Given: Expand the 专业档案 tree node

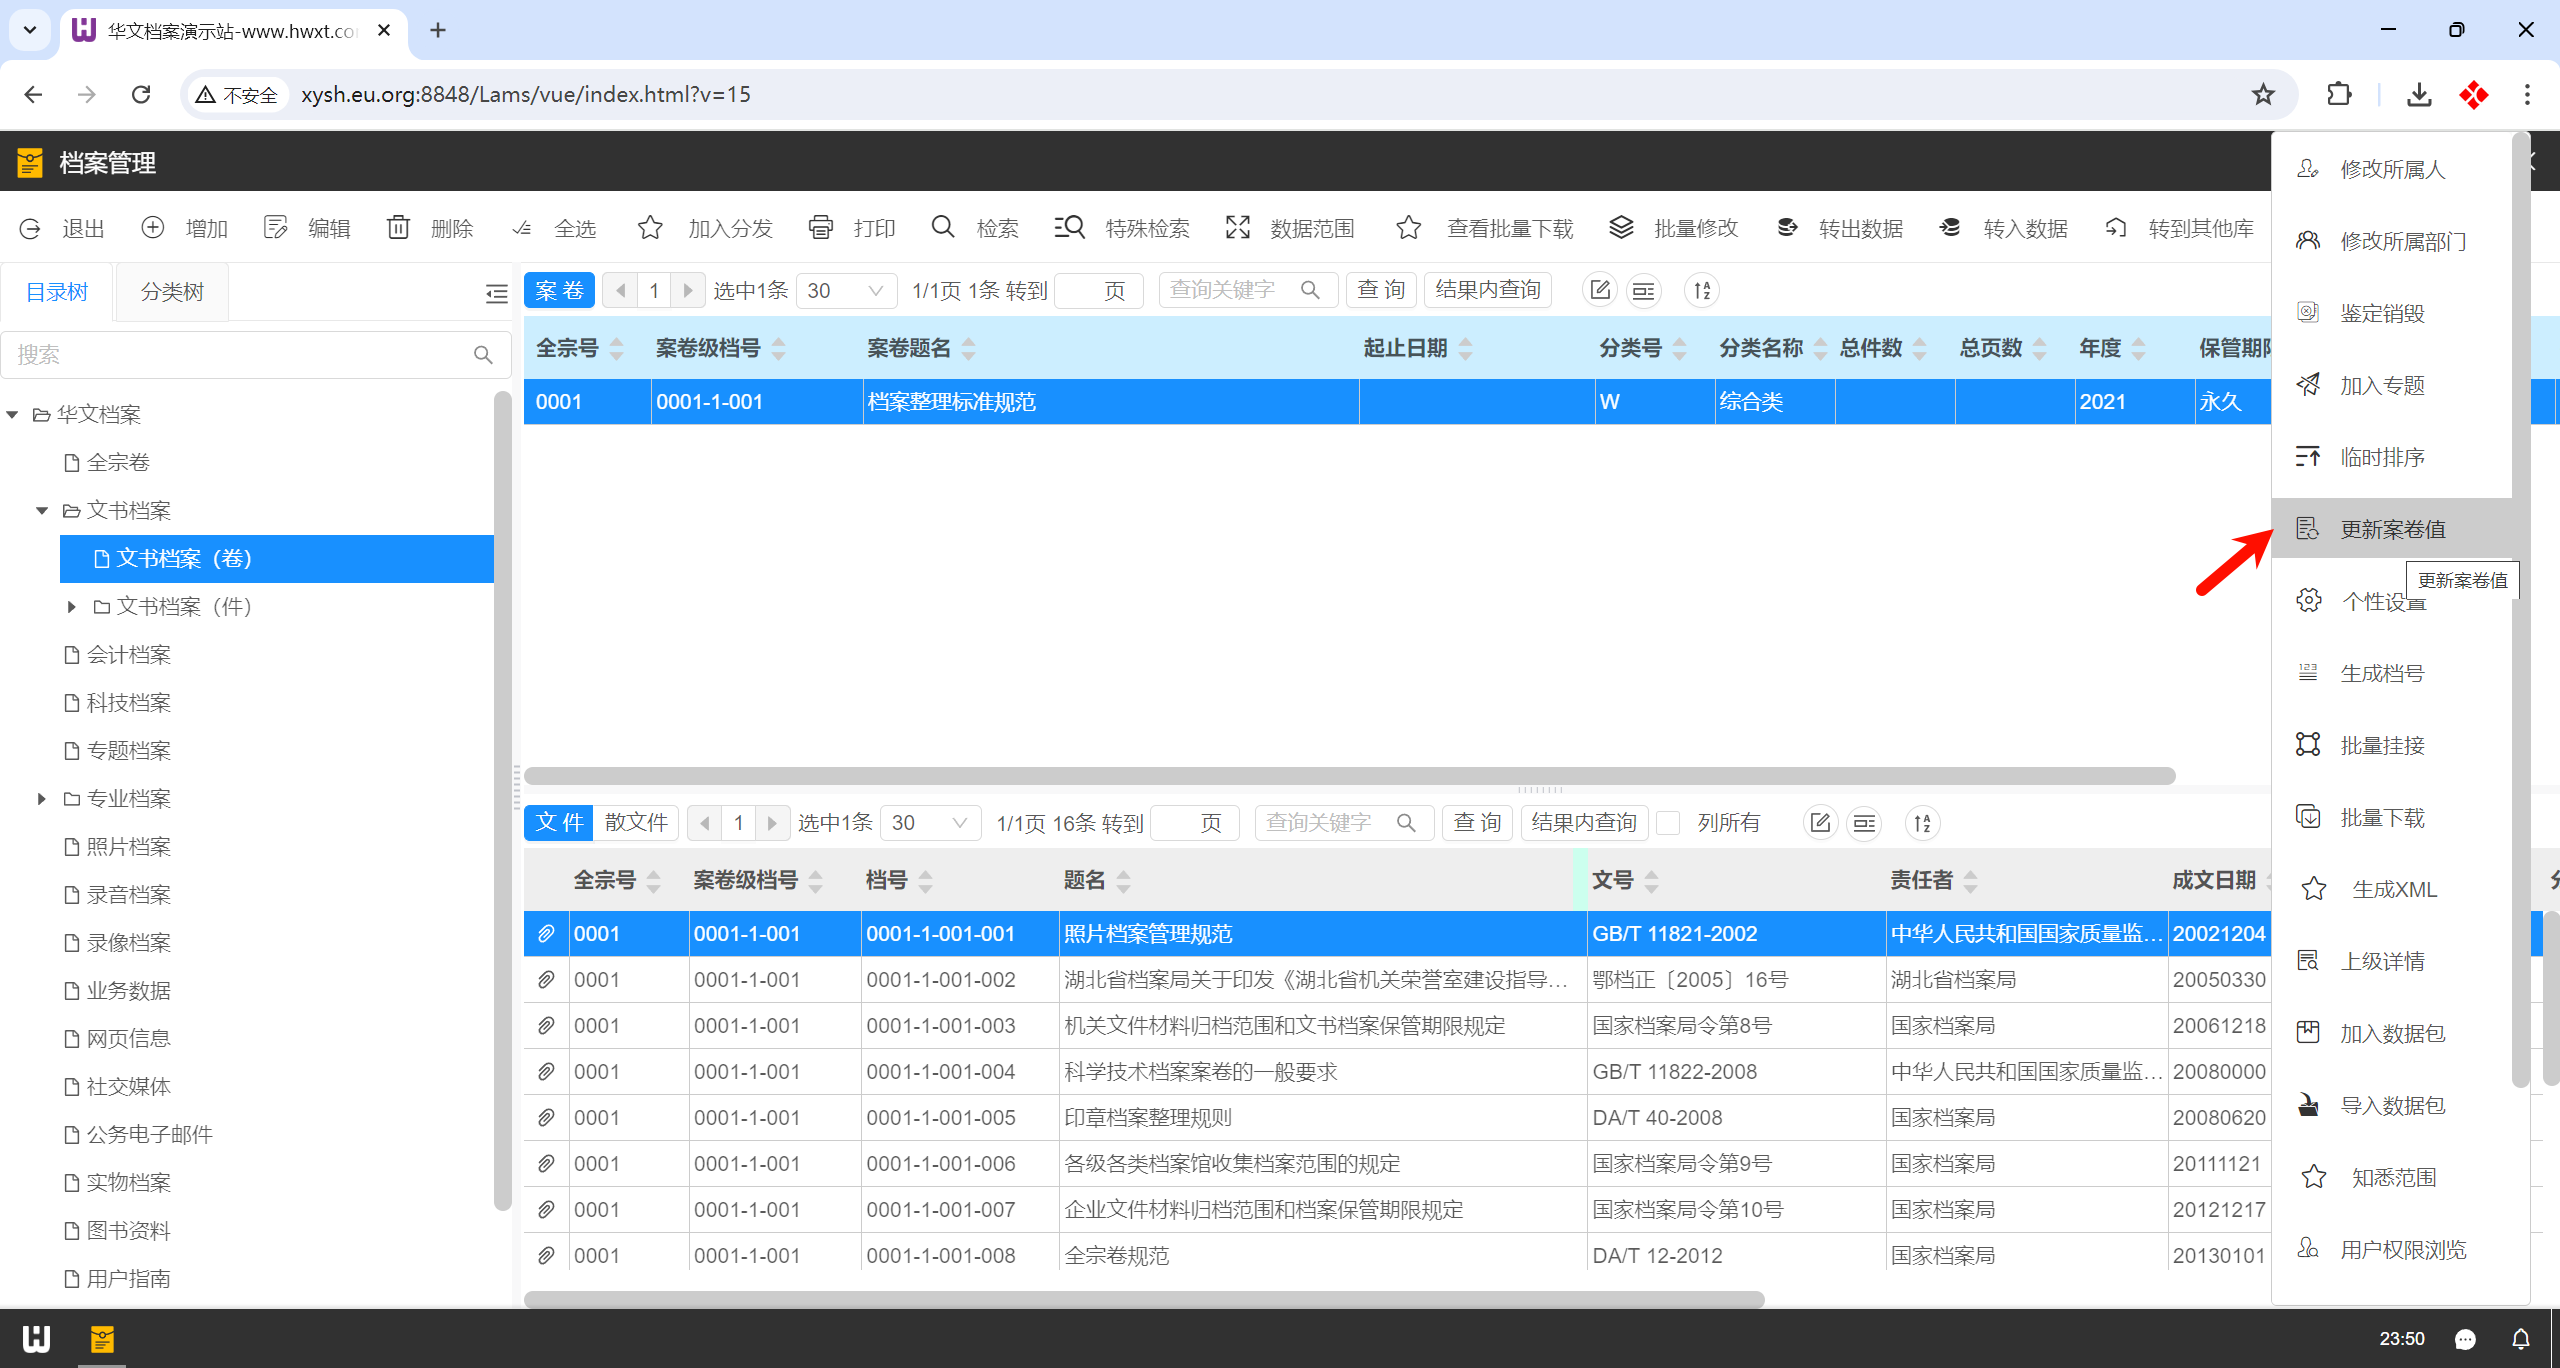Looking at the screenshot, I should [x=41, y=799].
